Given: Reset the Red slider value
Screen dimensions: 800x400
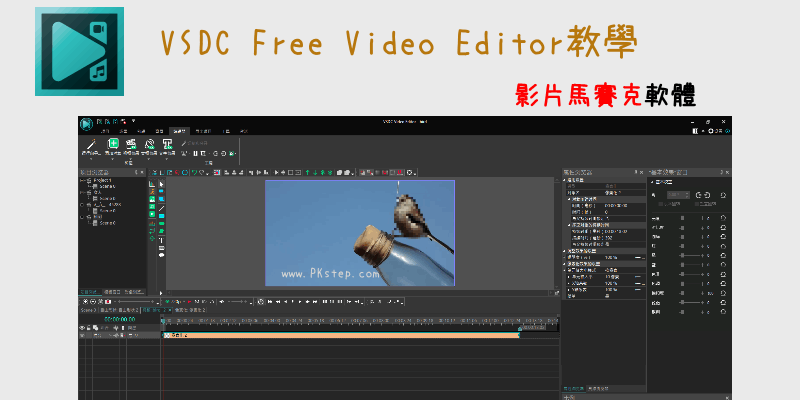Looking at the screenshot, I should click(723, 246).
